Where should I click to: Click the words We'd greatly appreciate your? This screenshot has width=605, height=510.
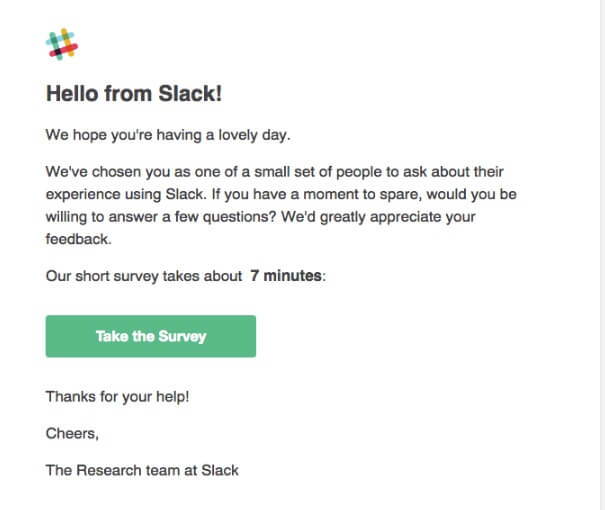coord(378,217)
